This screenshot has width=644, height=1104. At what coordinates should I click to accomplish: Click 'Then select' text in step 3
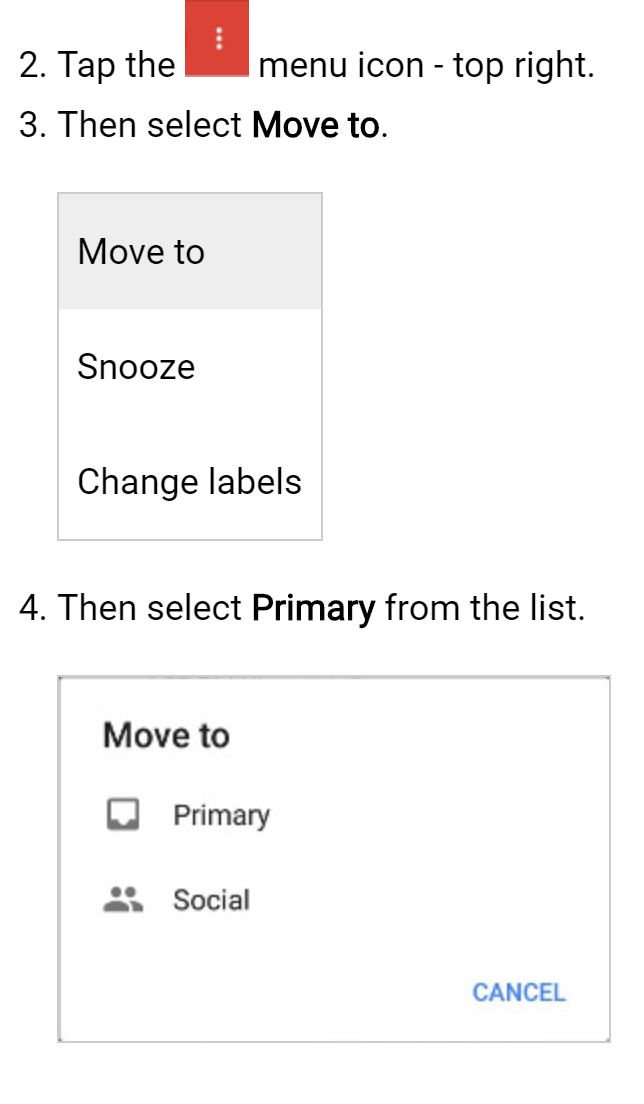click(150, 125)
